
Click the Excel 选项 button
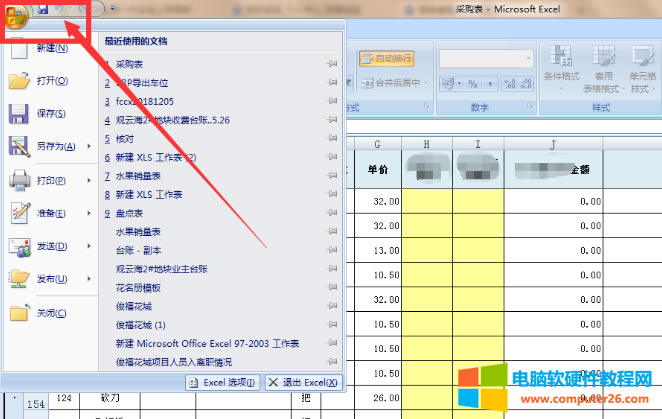point(223,382)
